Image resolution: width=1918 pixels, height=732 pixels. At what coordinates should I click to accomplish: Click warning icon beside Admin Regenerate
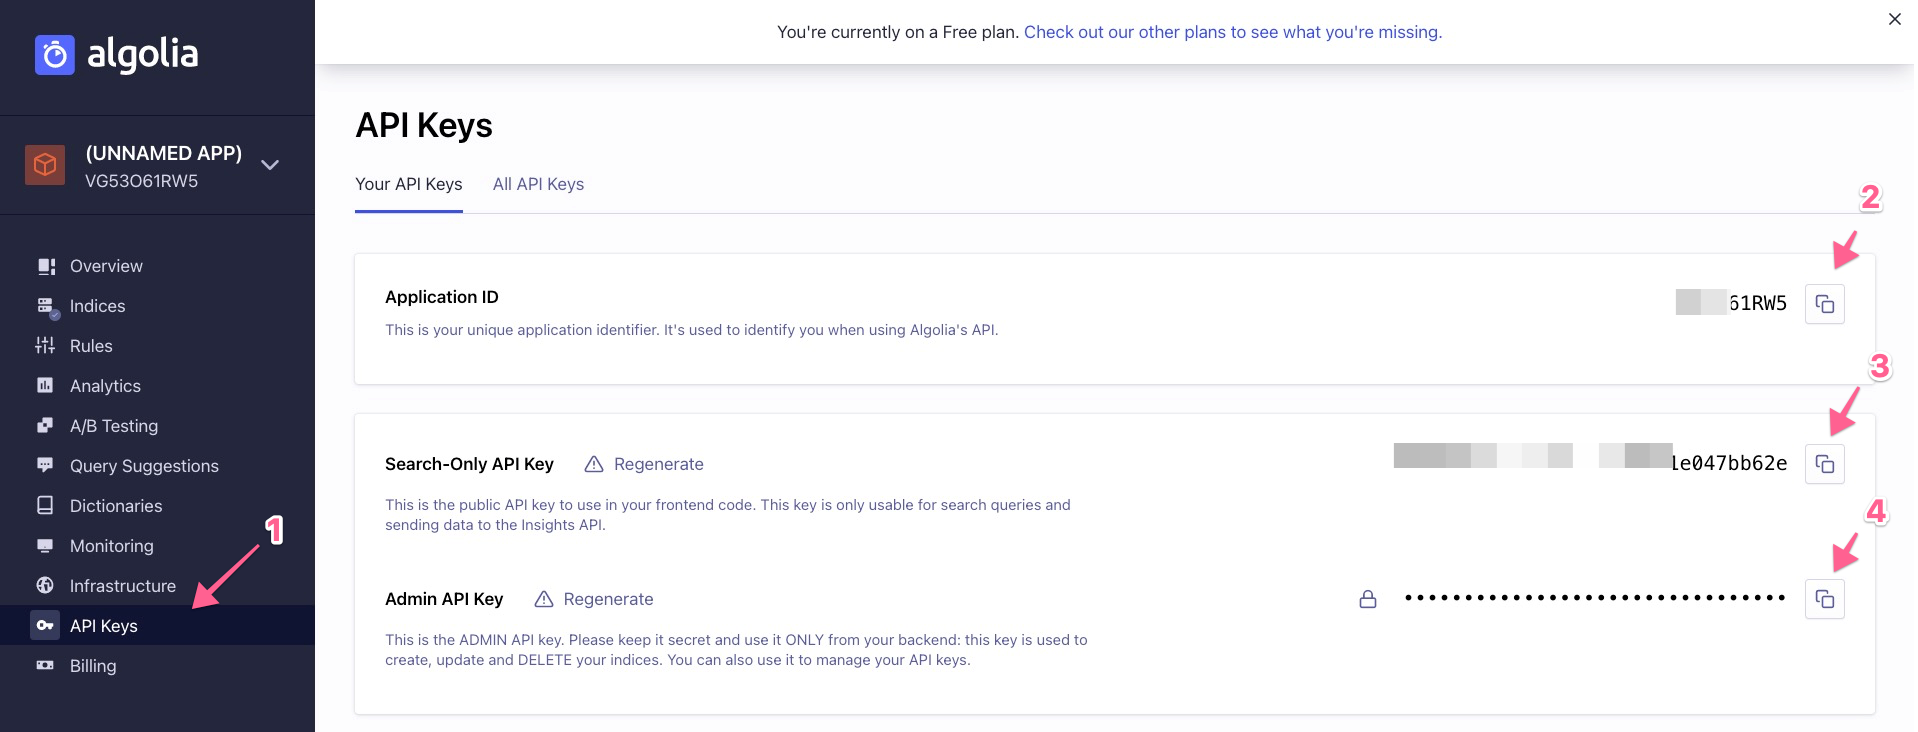pos(544,599)
